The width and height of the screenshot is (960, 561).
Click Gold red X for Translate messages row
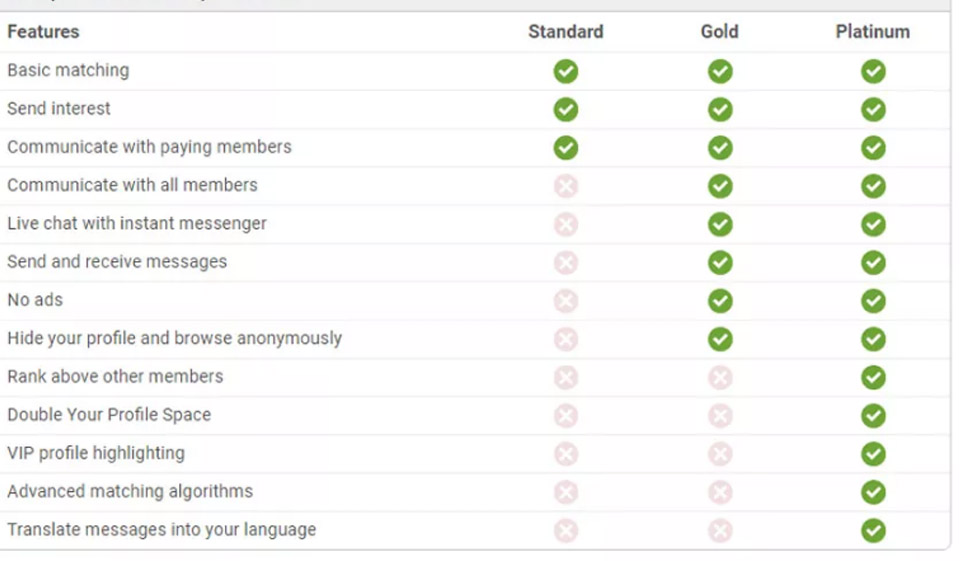[720, 530]
